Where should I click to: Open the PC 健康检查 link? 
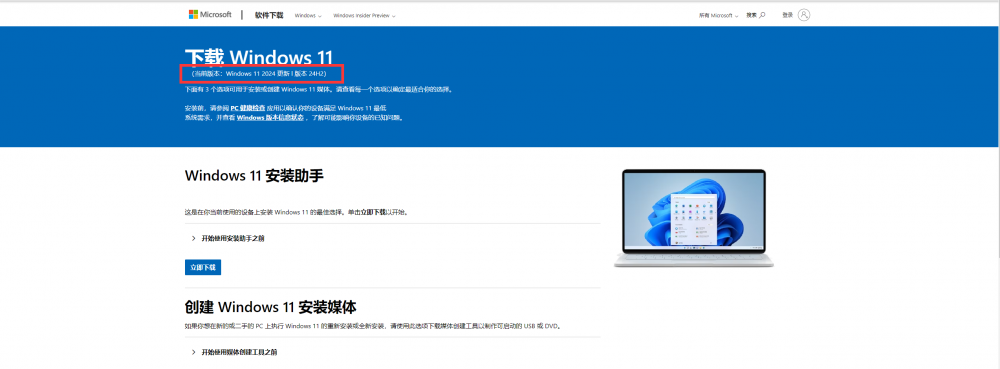(x=247, y=108)
